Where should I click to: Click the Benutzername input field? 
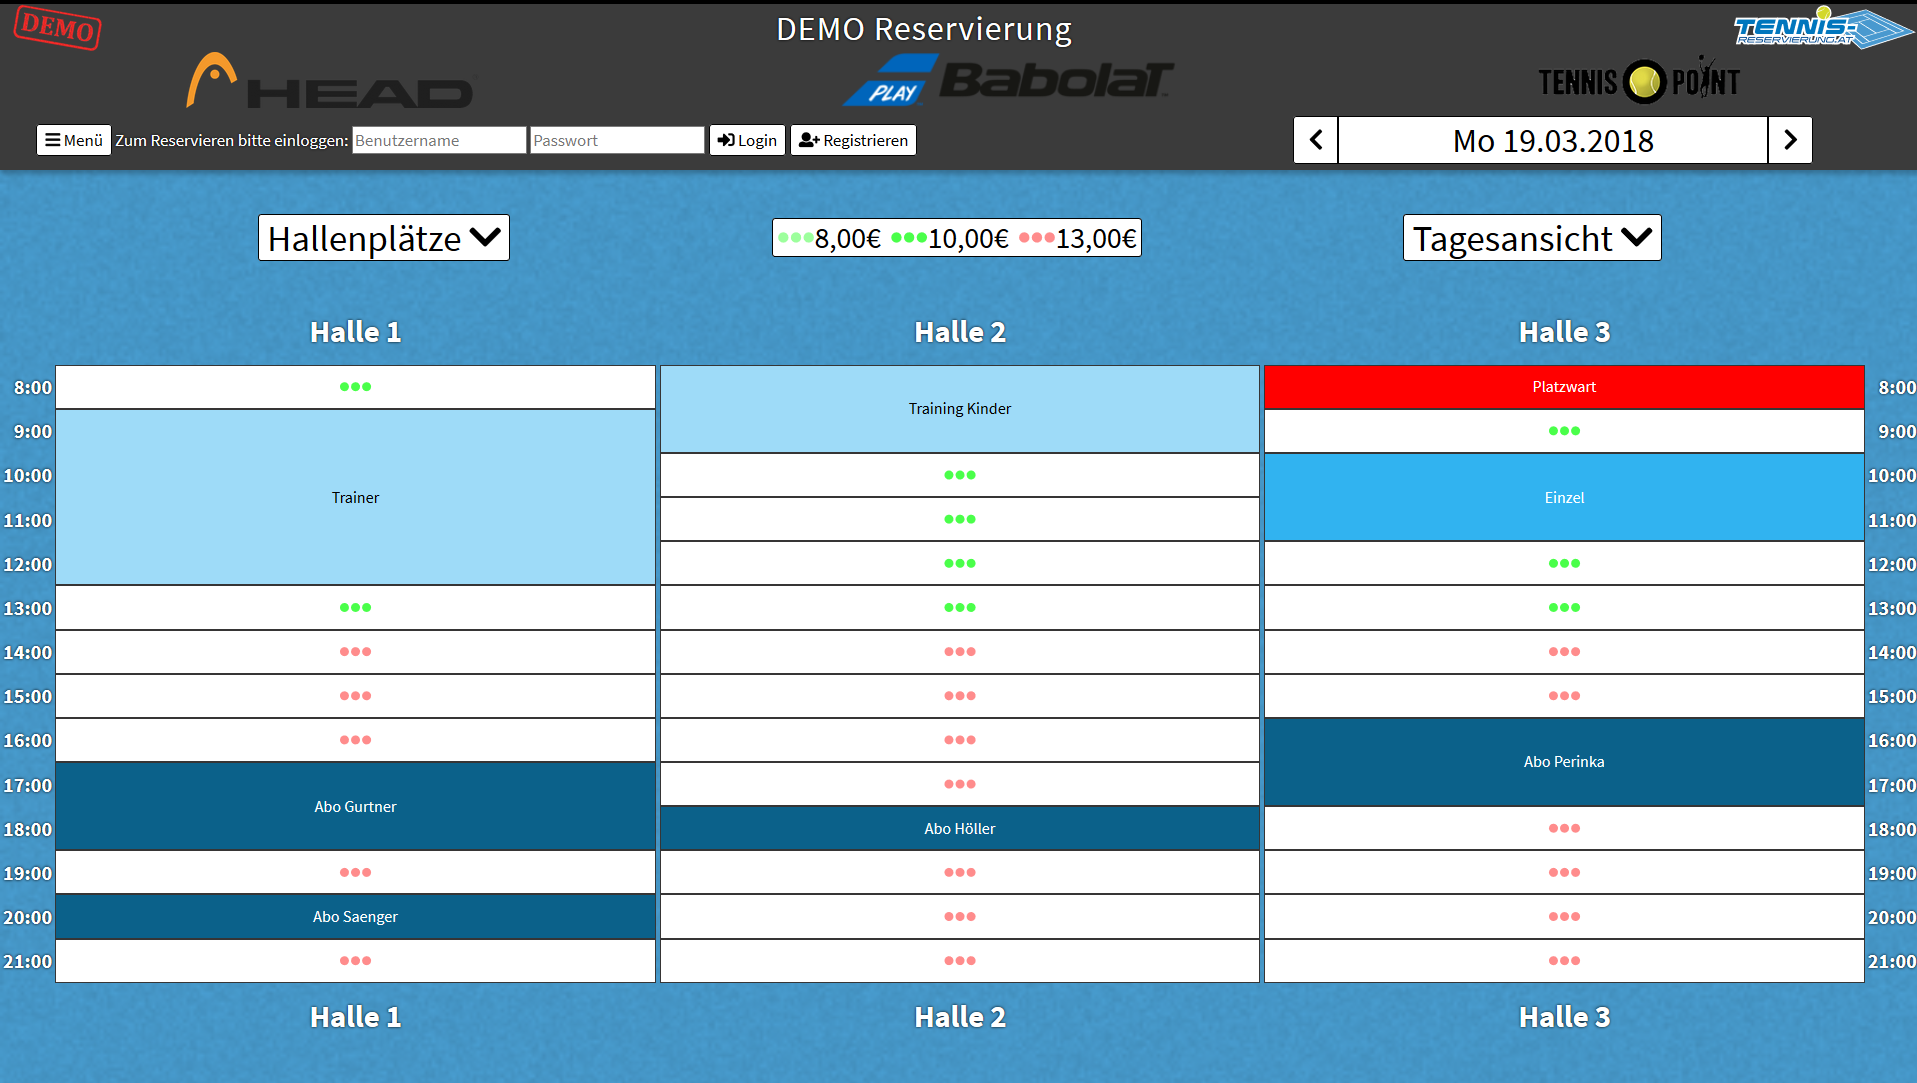438,140
